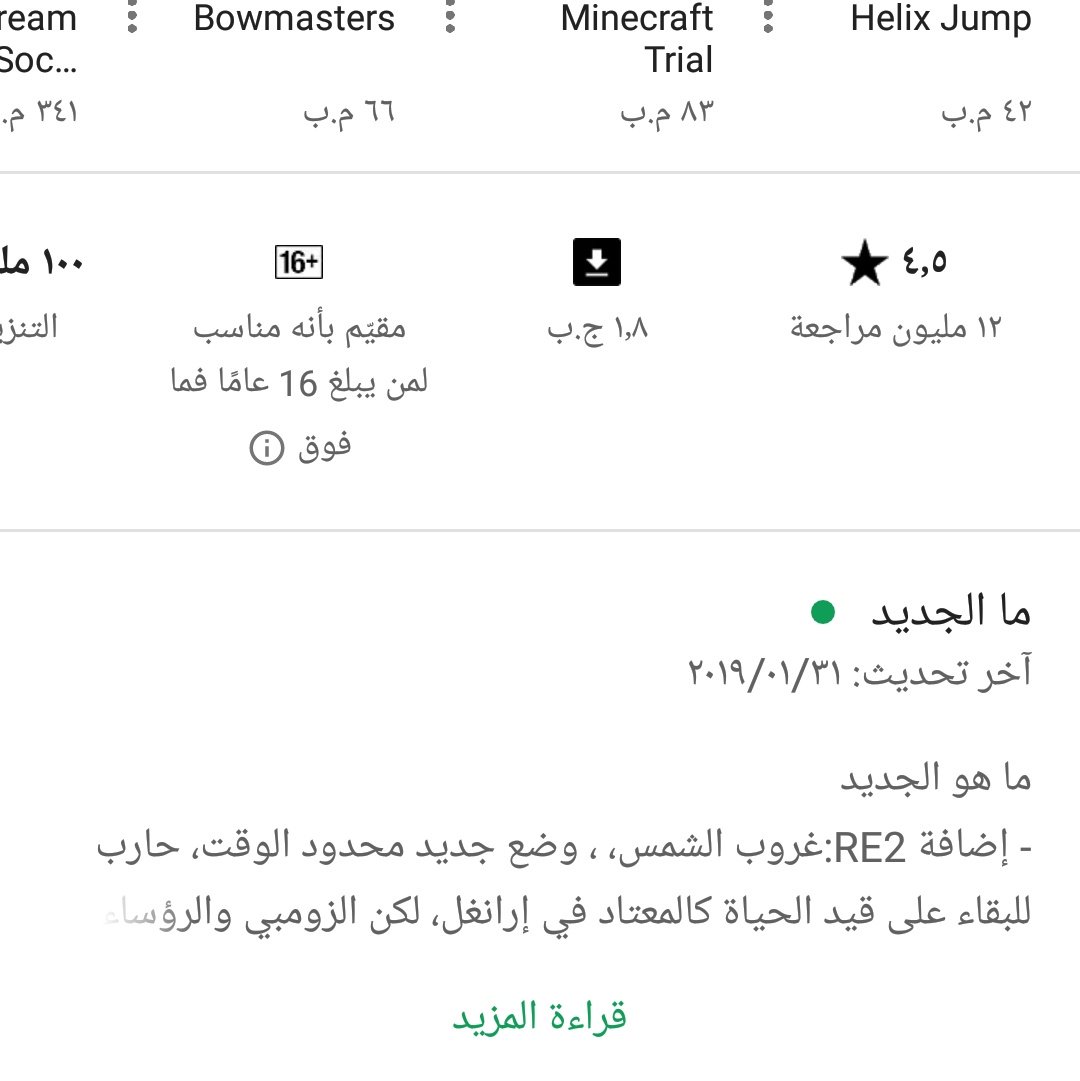The width and height of the screenshot is (1080, 1081).
Task: Tap the green dot beside ما الجديد
Action: point(823,612)
